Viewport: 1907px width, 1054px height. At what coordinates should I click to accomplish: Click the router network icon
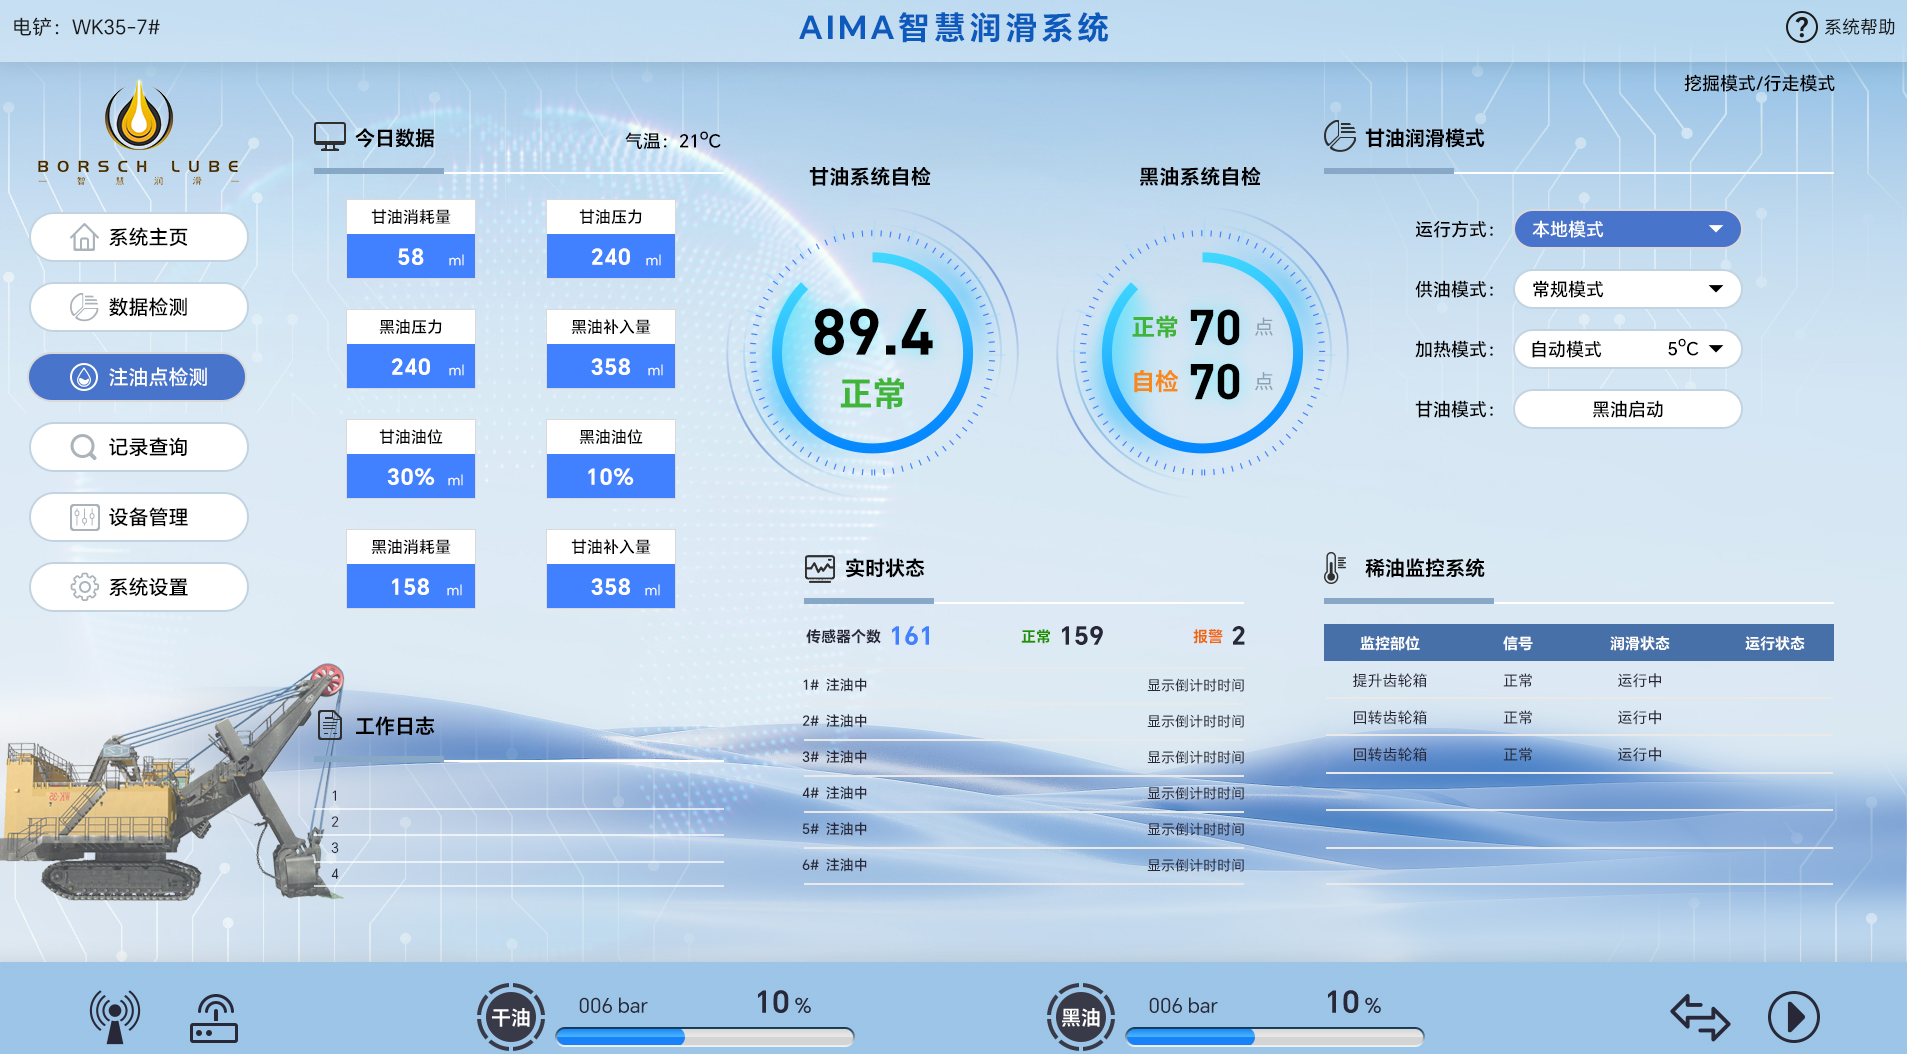tap(214, 1018)
